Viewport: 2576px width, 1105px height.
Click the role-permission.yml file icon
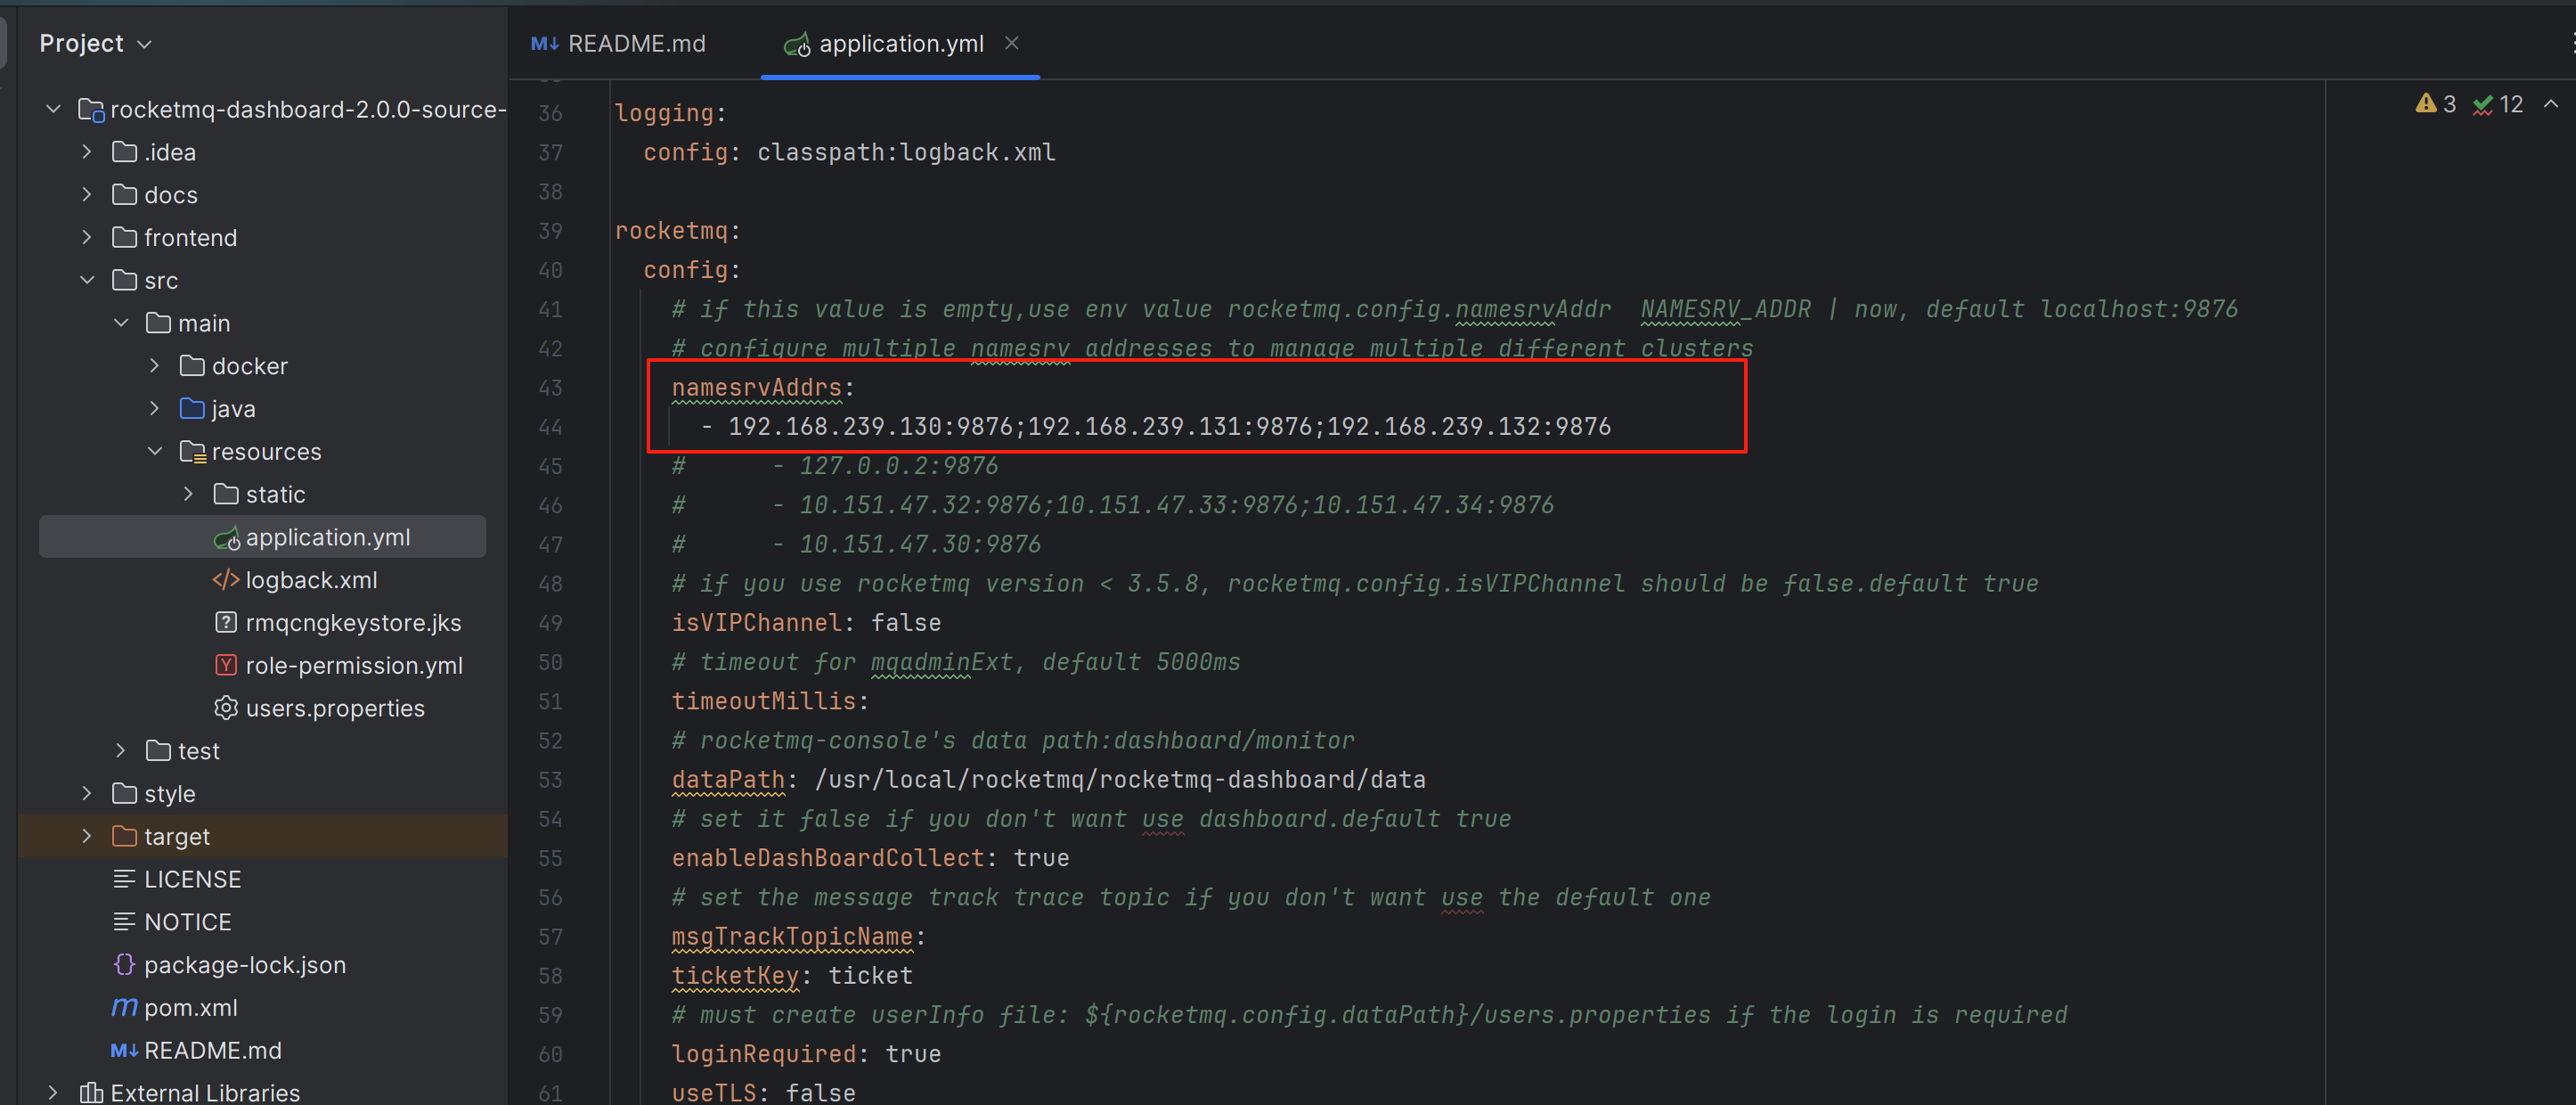226,665
